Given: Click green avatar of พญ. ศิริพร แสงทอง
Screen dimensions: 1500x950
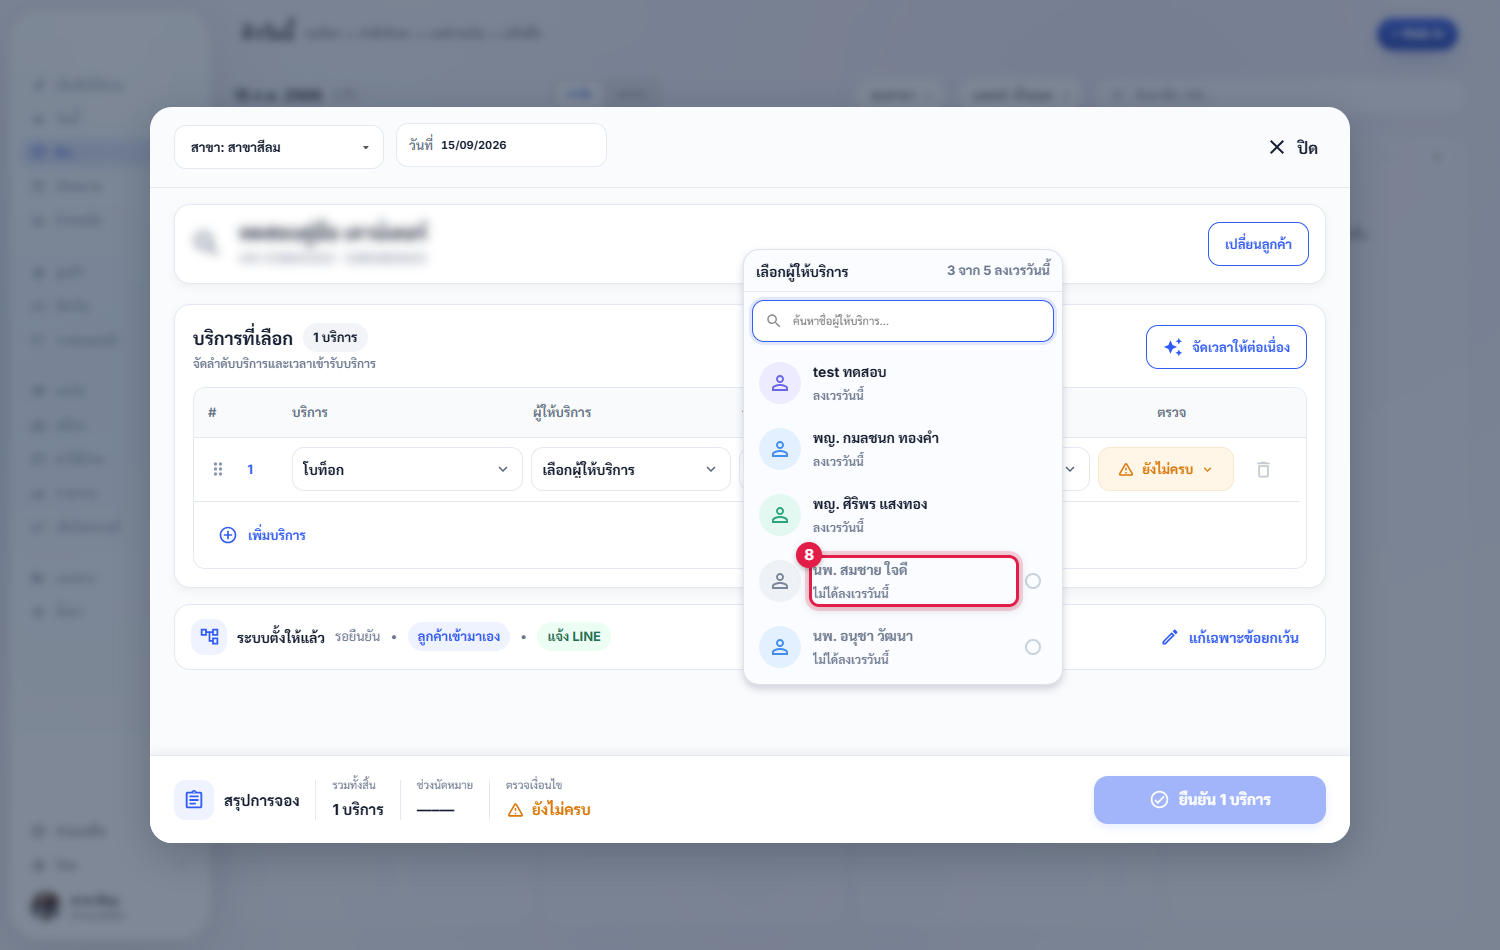Looking at the screenshot, I should click(780, 515).
